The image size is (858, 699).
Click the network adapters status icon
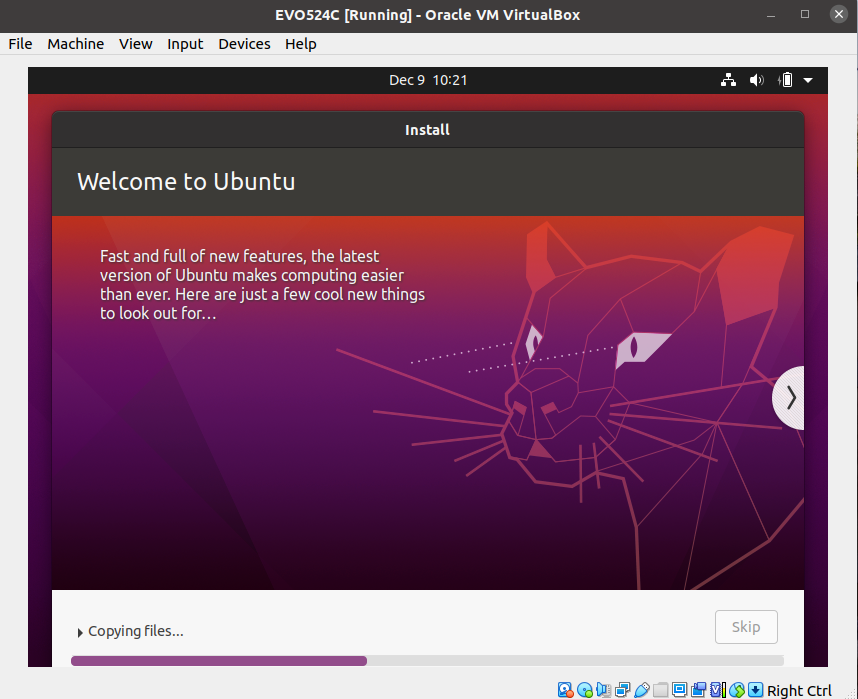tap(623, 690)
